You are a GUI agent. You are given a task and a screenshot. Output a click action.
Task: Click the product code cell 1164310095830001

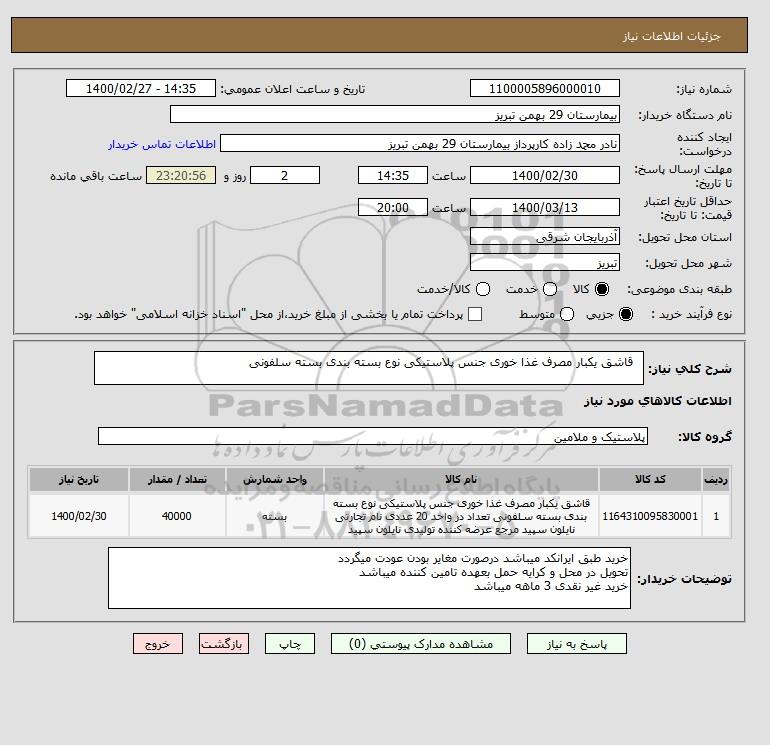point(650,516)
